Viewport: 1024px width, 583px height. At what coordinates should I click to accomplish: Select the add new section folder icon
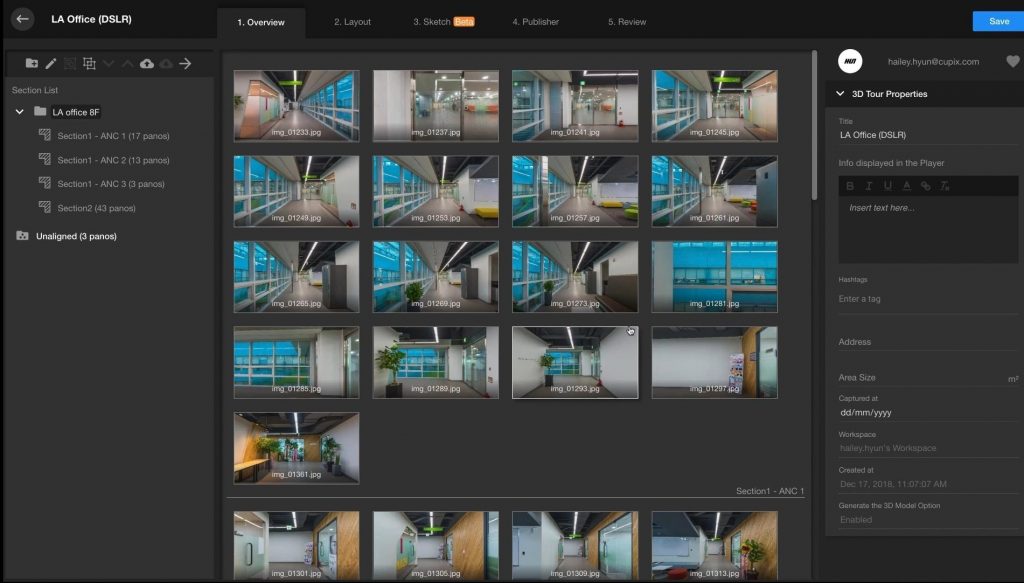point(33,63)
